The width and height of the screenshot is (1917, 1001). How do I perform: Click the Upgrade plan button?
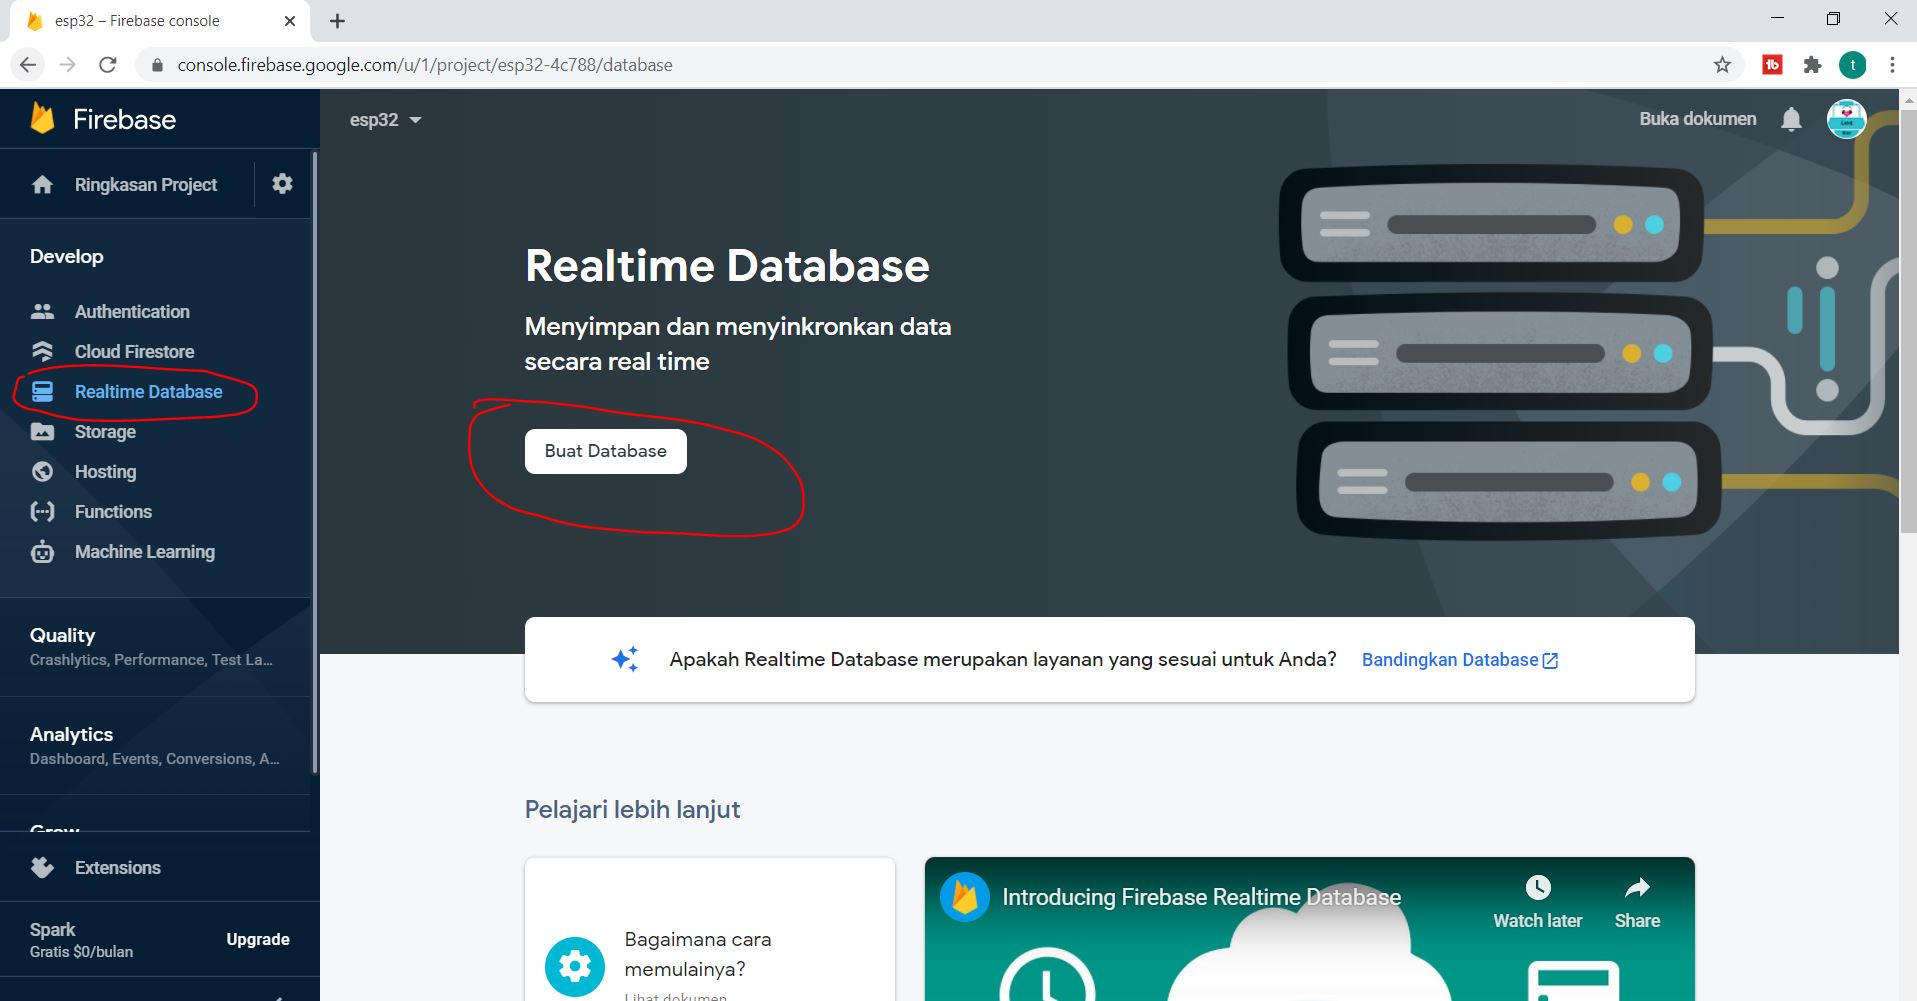258,939
